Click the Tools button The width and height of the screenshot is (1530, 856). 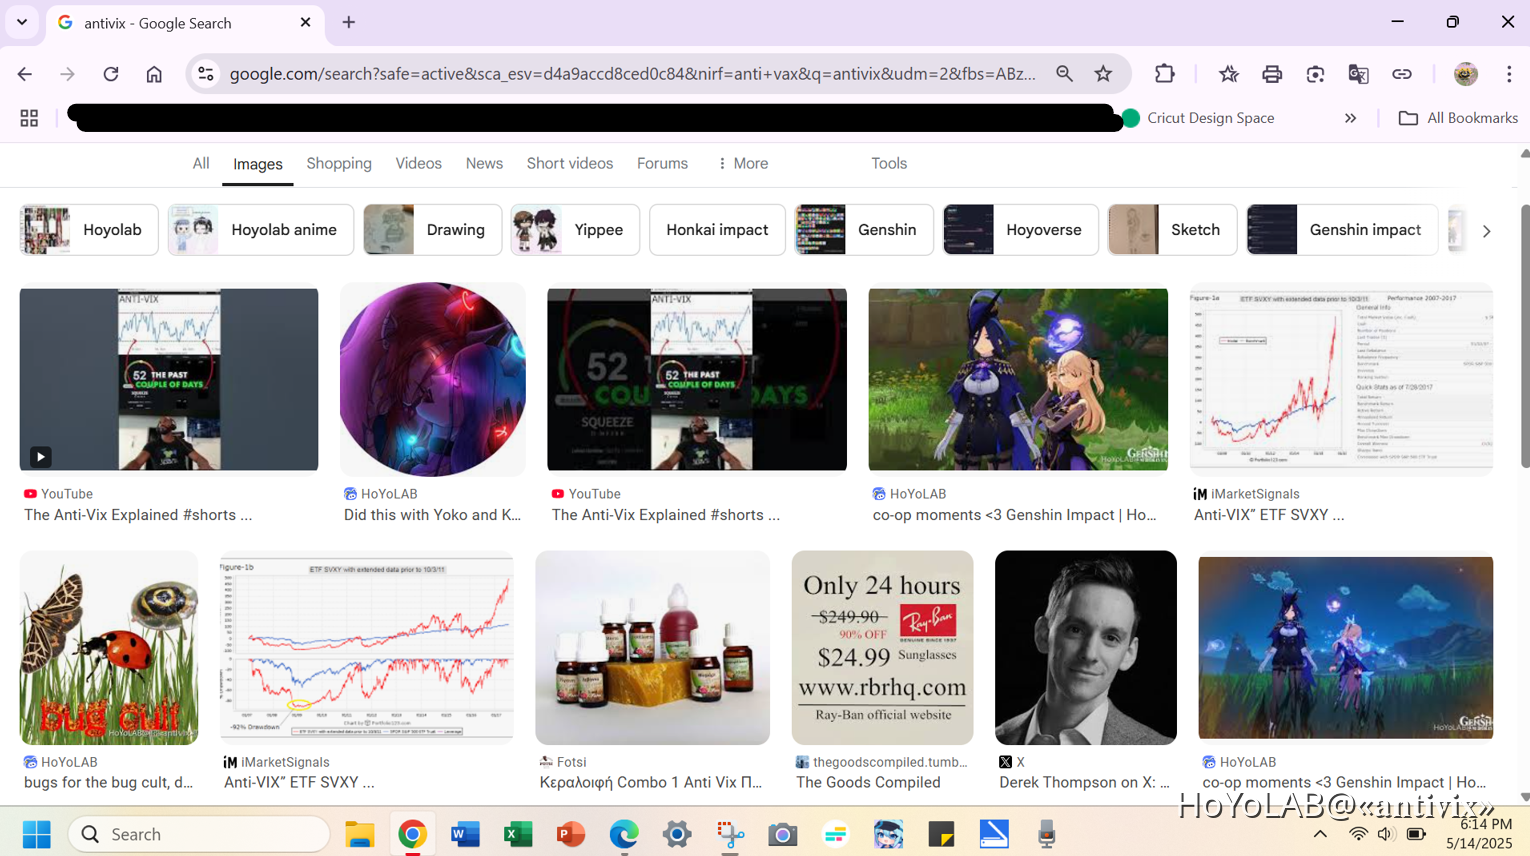(888, 163)
